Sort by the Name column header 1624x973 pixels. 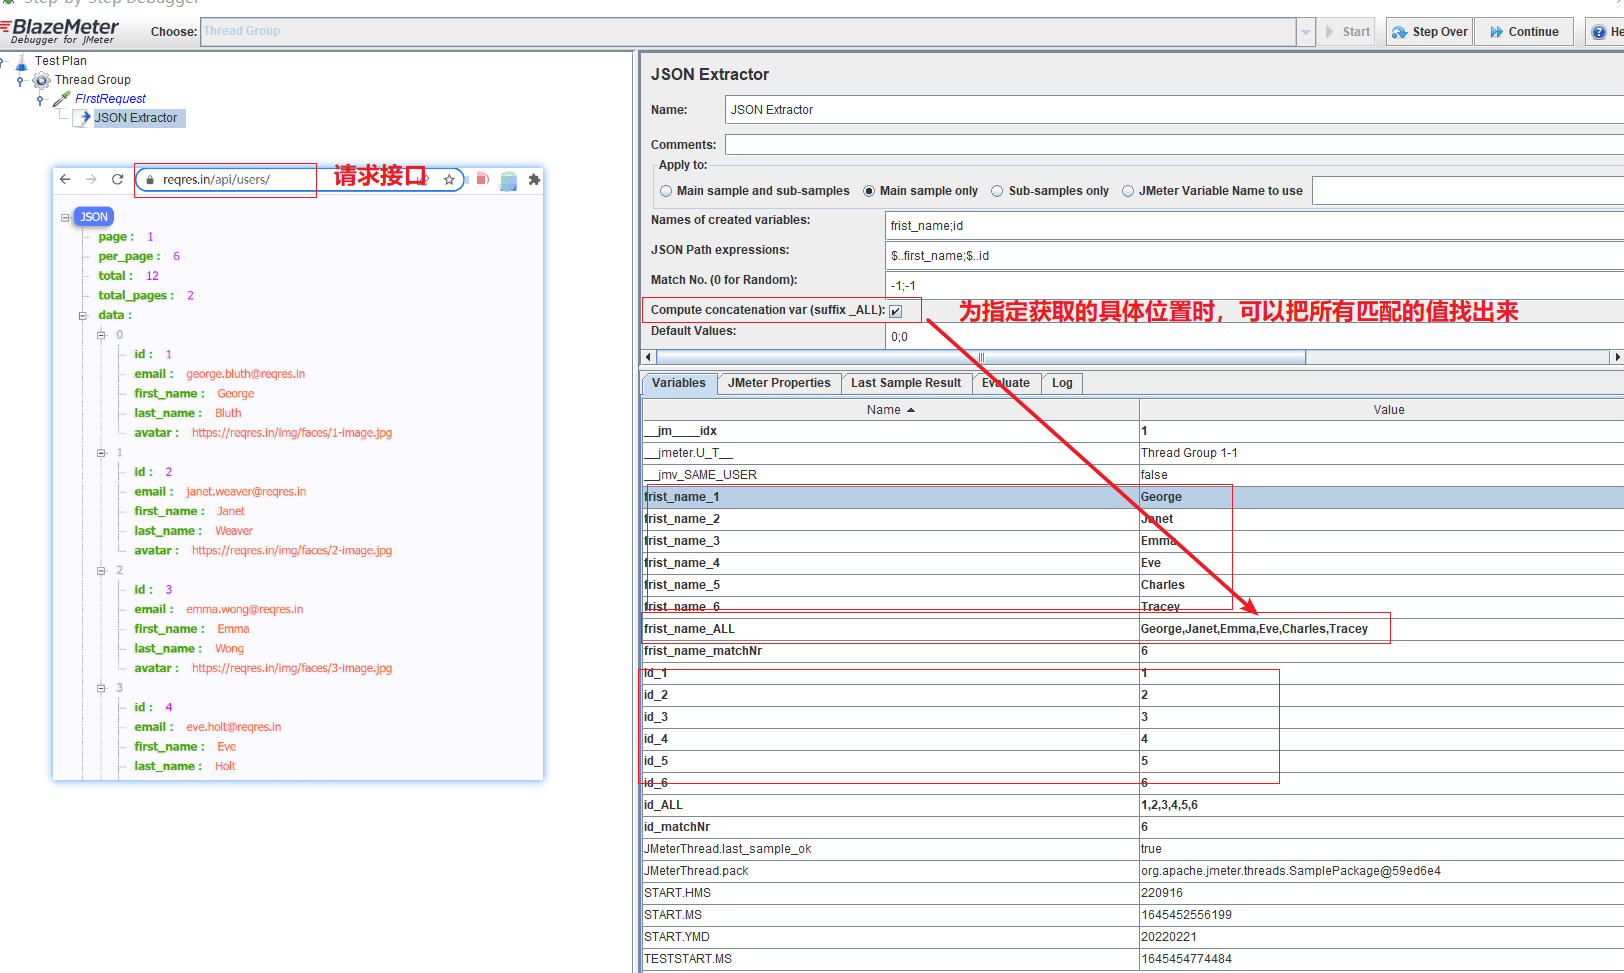pyautogui.click(x=890, y=410)
